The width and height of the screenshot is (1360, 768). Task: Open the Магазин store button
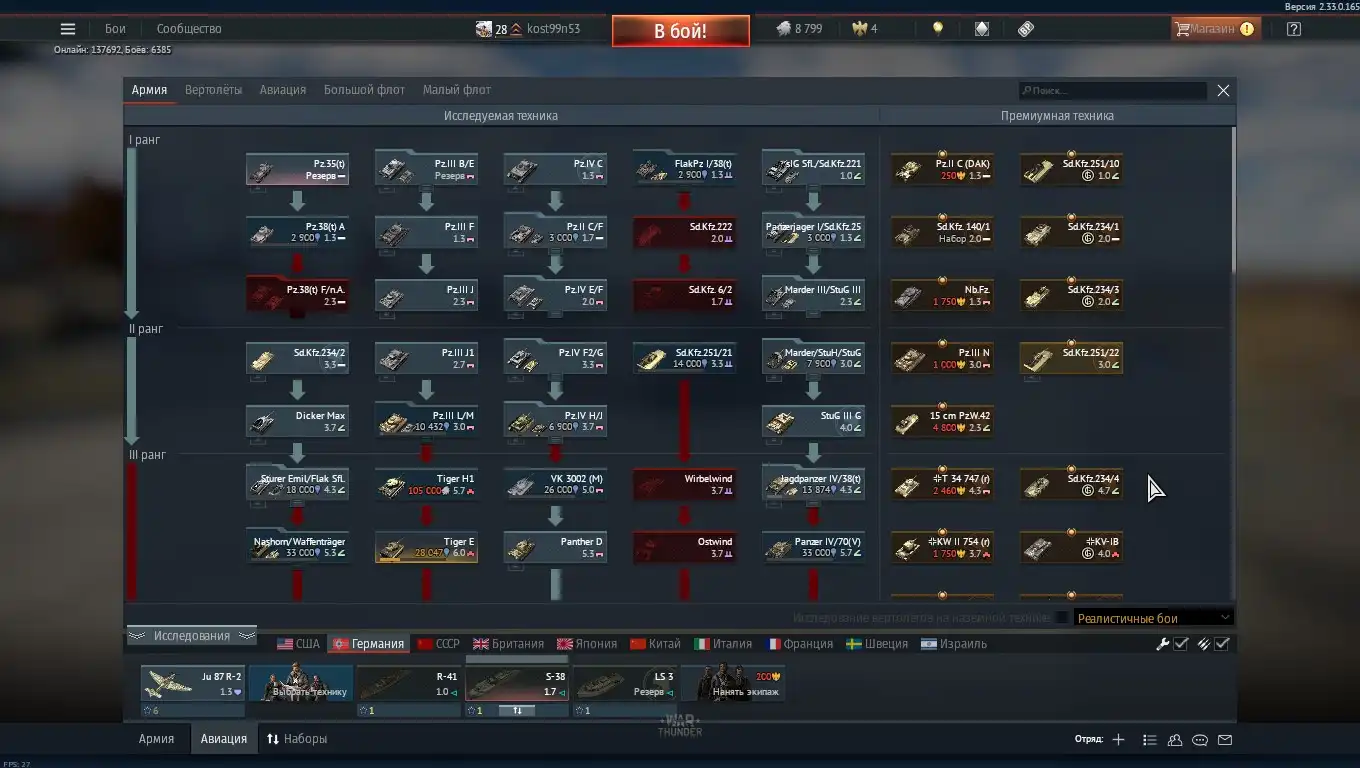(x=1215, y=29)
